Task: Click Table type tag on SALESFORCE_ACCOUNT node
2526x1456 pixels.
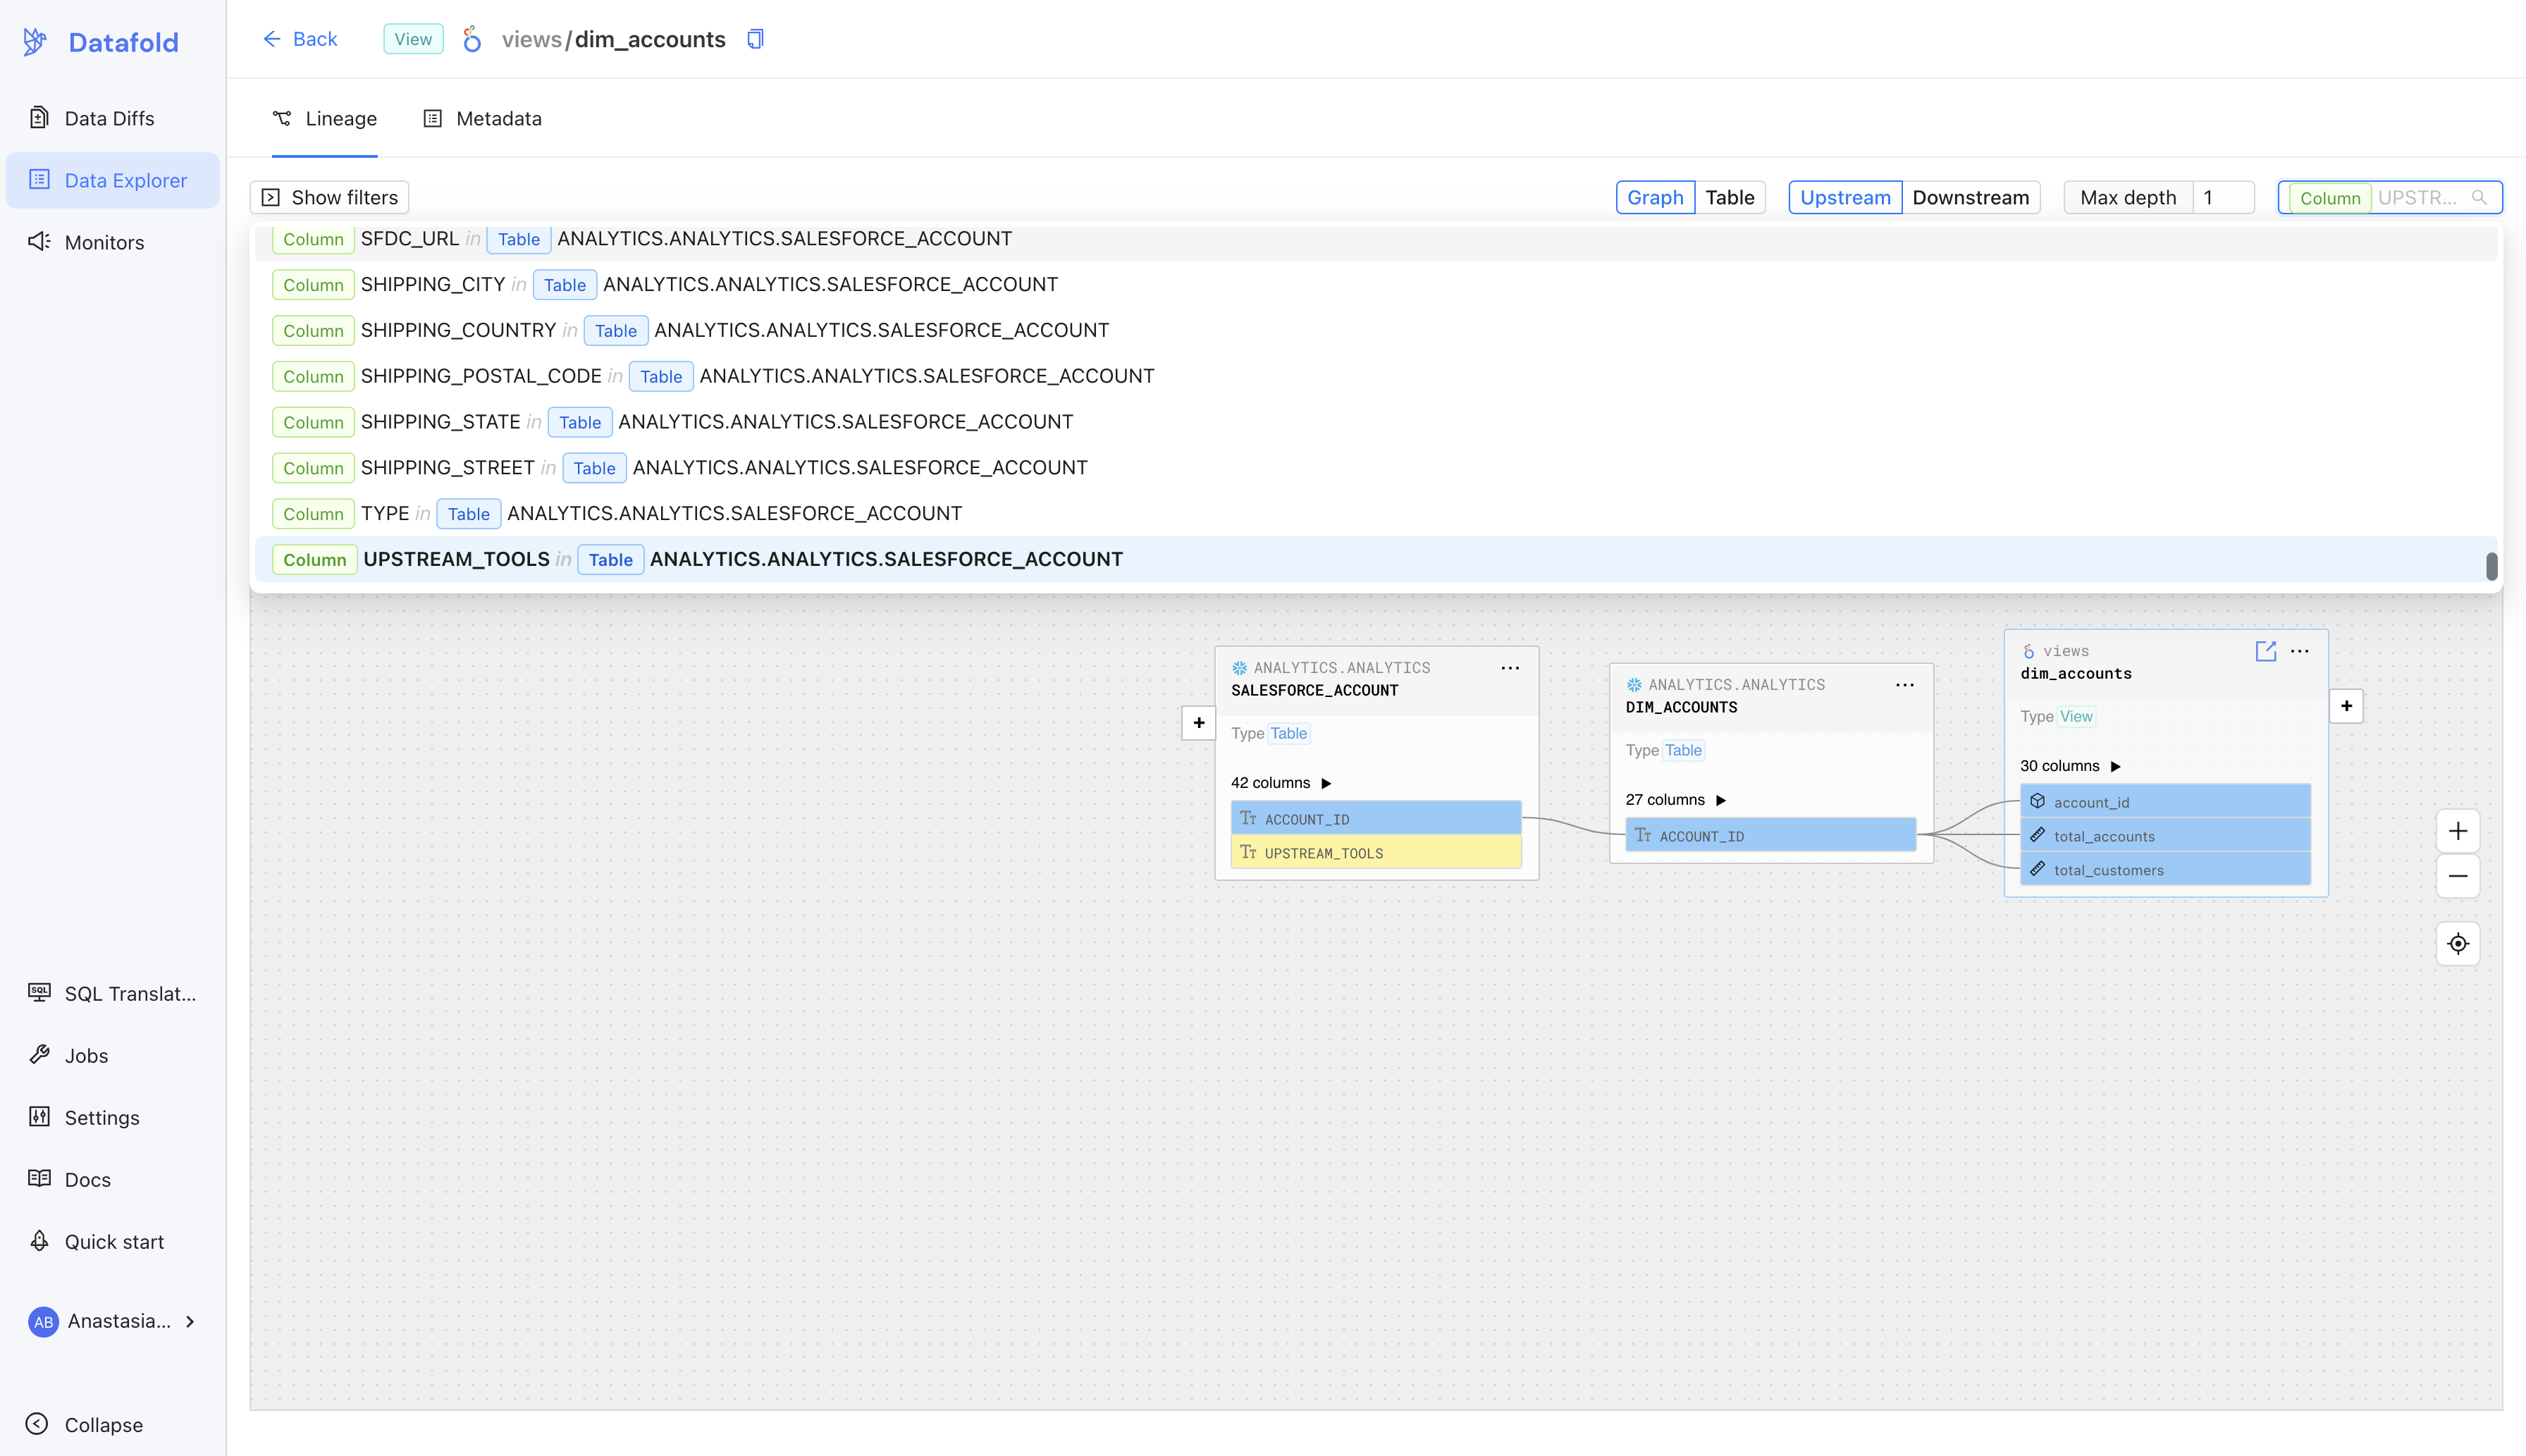Action: point(1289,733)
